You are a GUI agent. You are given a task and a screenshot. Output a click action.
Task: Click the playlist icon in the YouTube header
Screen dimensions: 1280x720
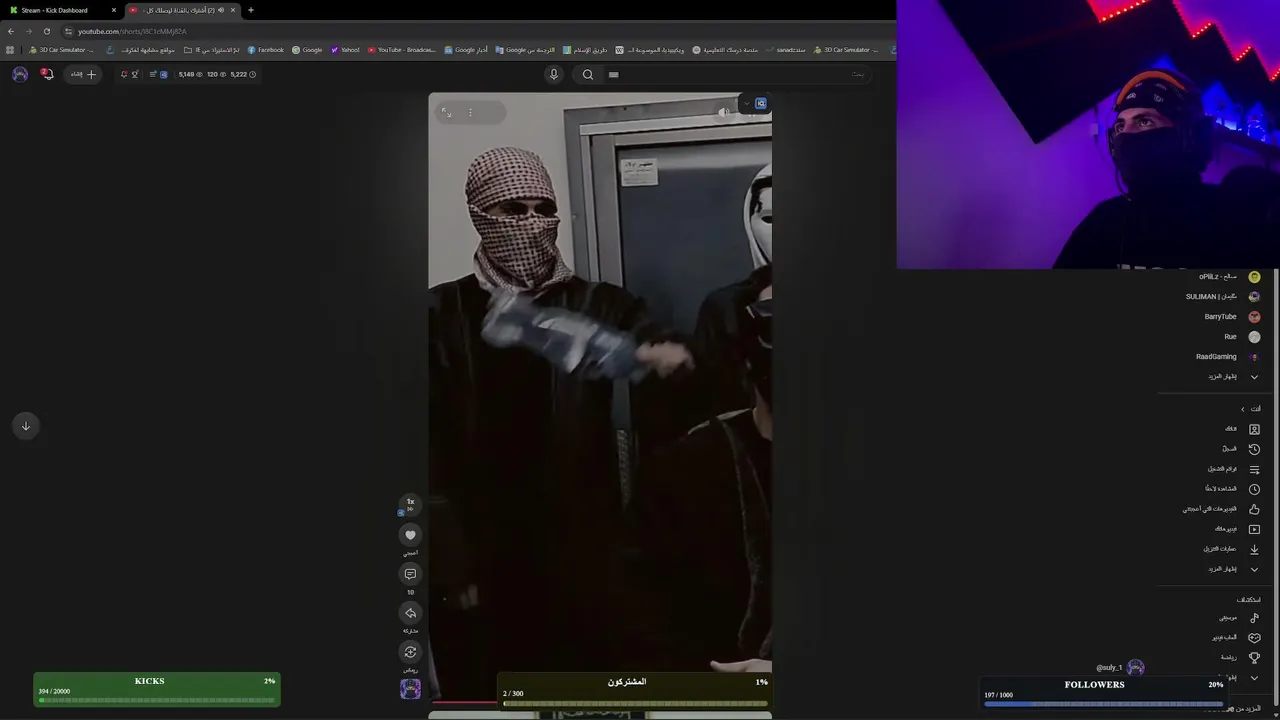(x=153, y=74)
